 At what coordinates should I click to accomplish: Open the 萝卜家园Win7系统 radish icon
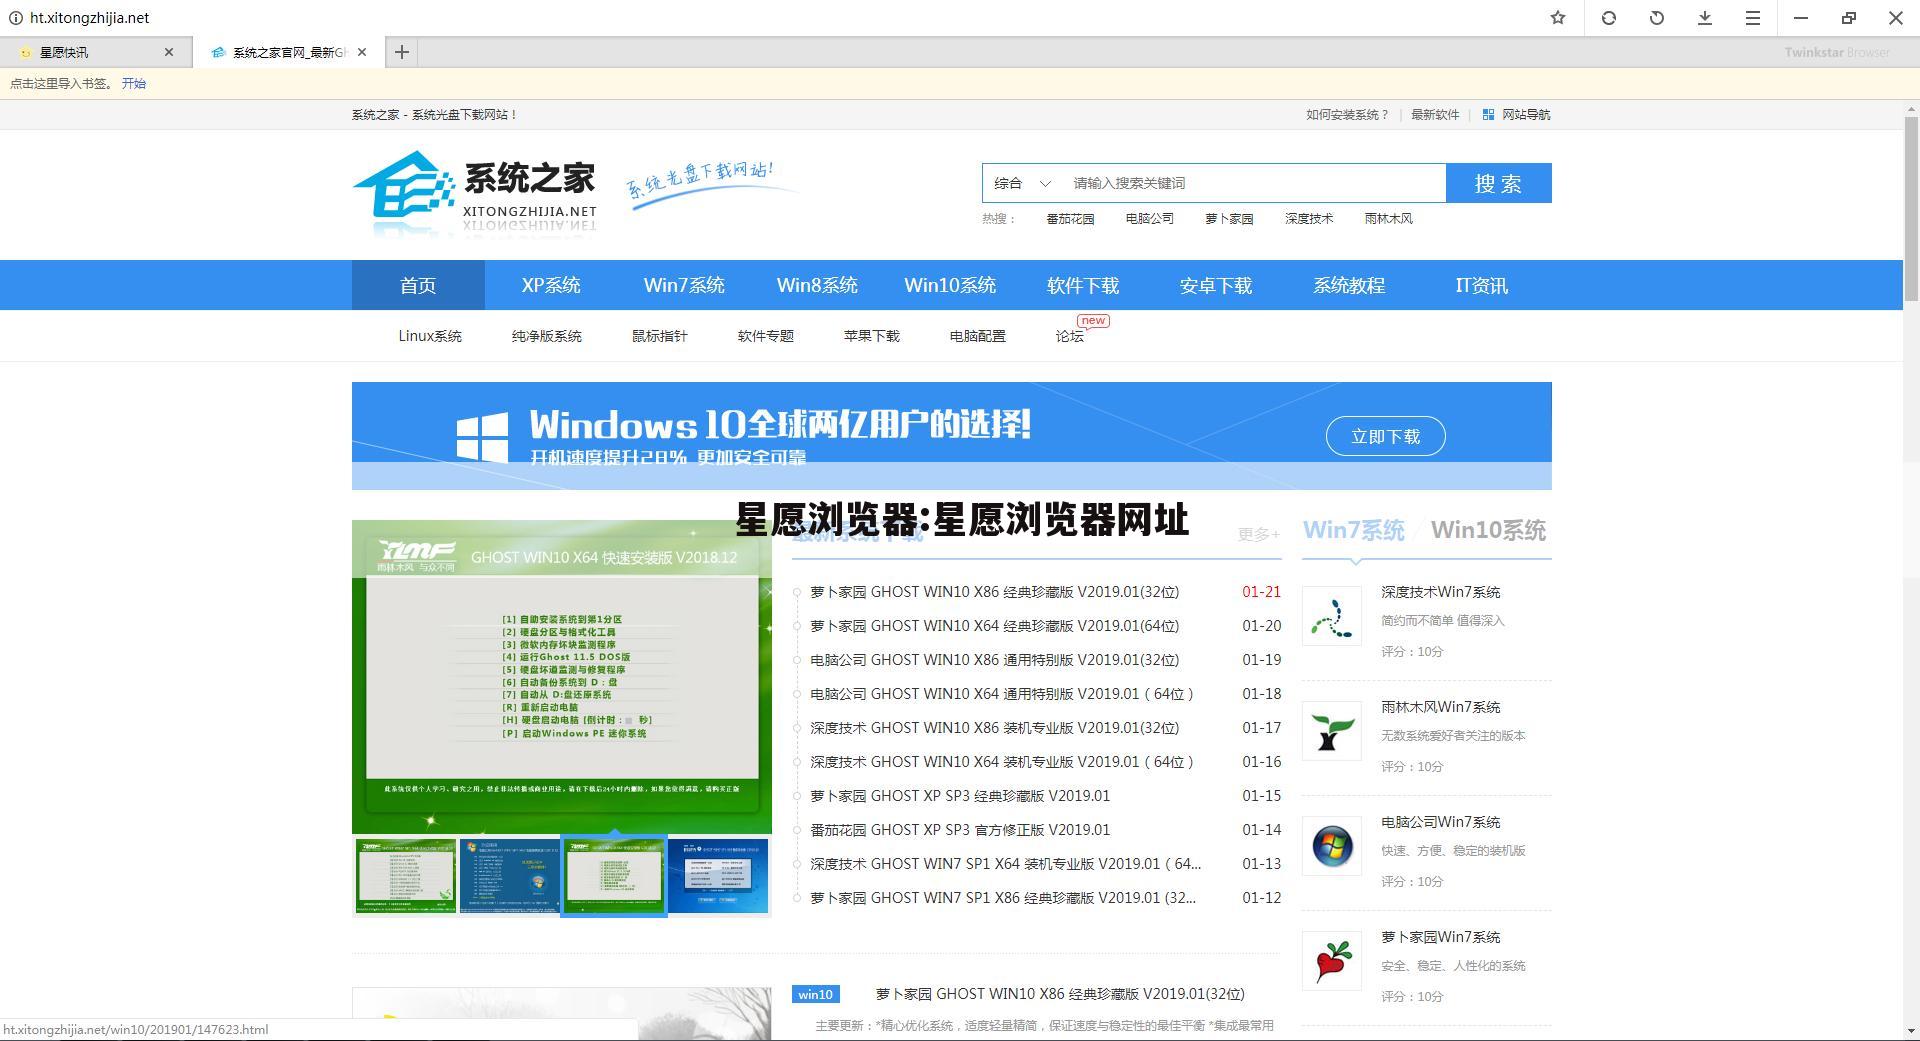[x=1331, y=961]
